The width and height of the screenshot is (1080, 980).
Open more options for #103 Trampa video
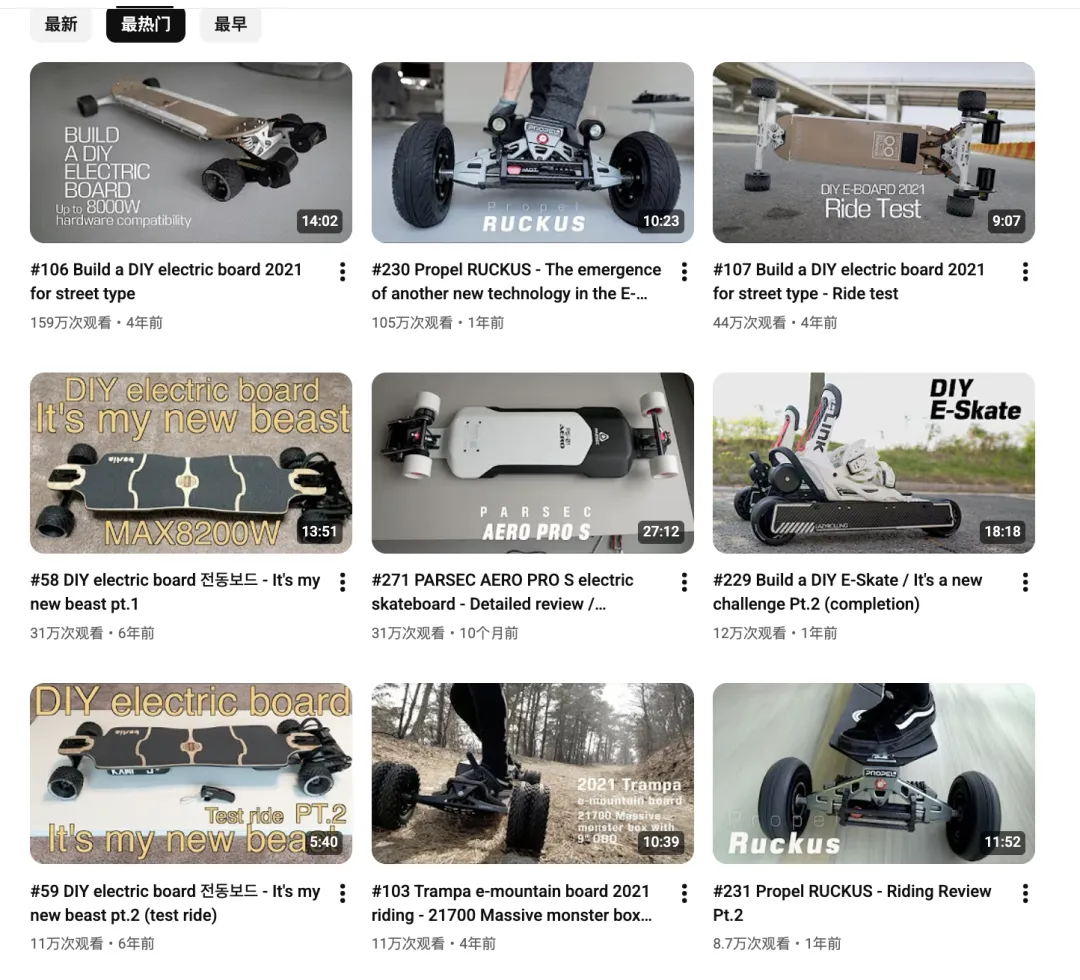click(x=684, y=894)
